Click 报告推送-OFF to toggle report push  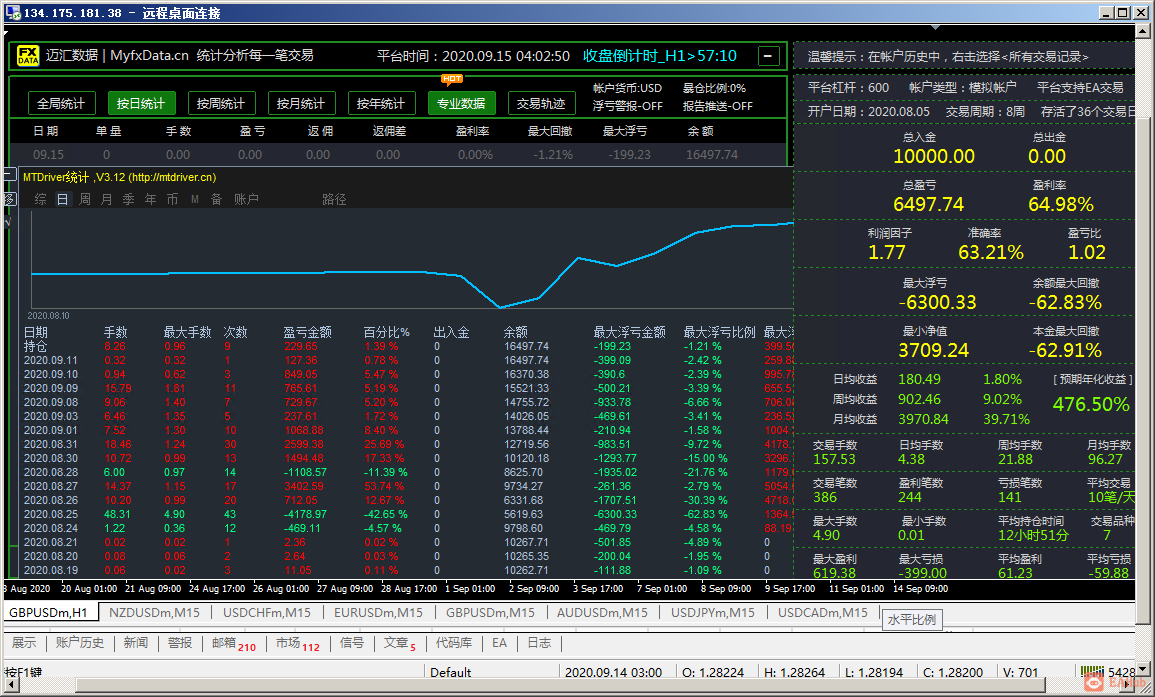click(x=717, y=106)
